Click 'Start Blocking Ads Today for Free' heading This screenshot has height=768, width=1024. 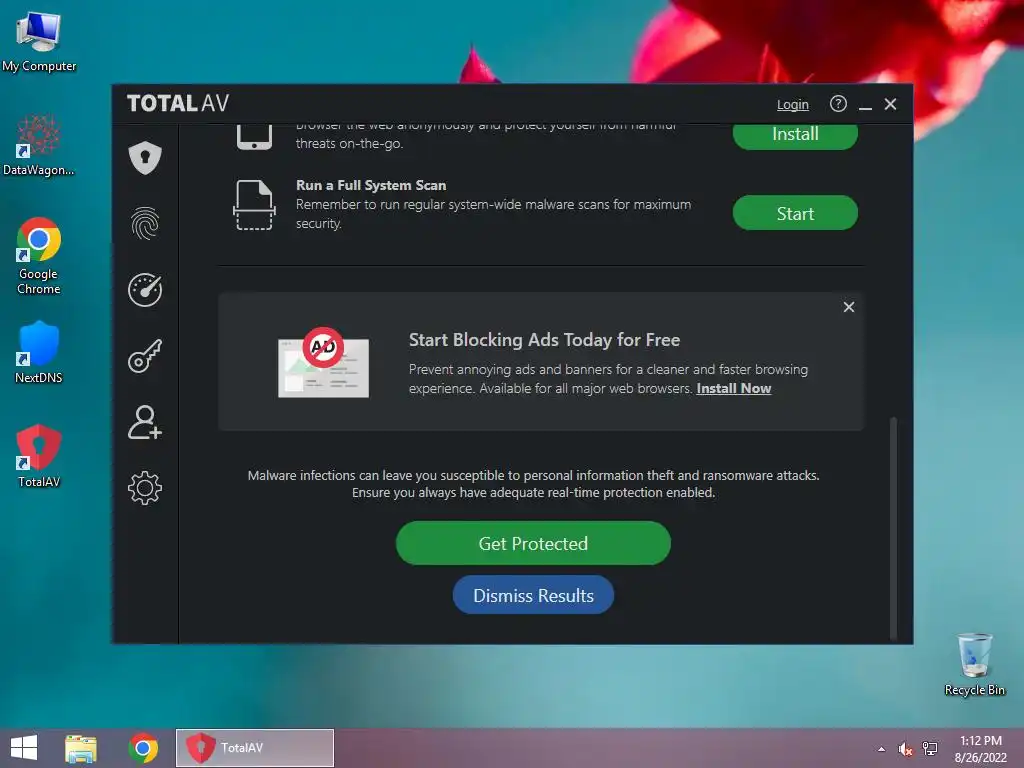tap(544, 340)
